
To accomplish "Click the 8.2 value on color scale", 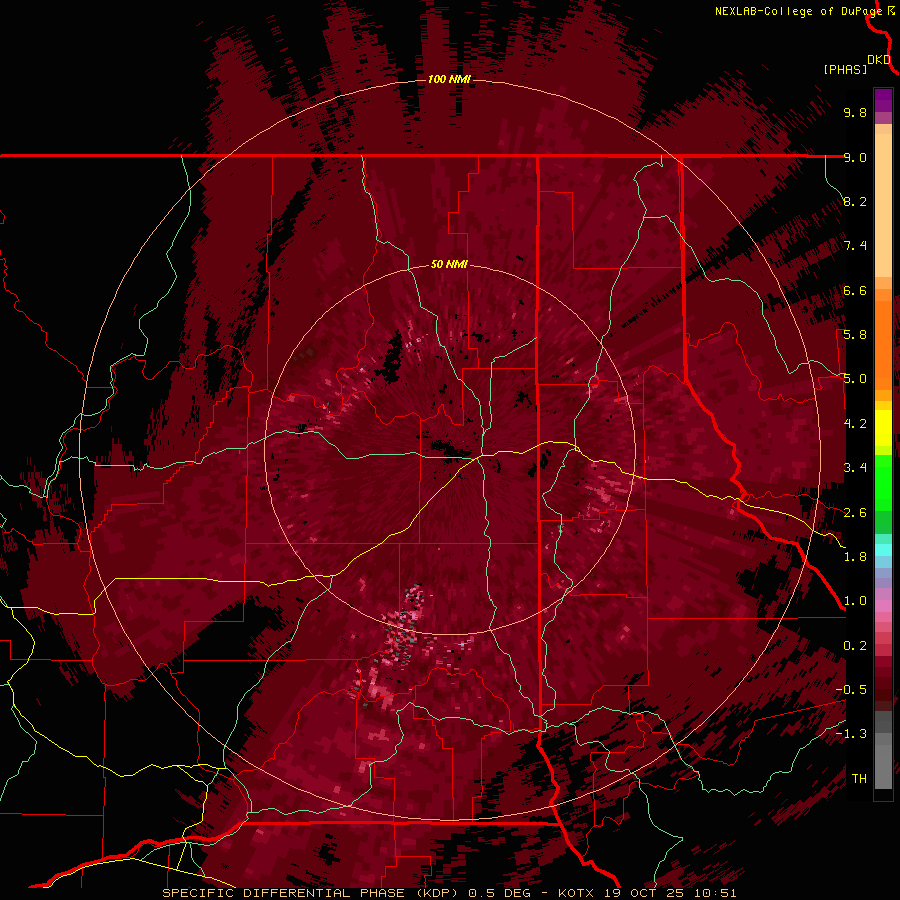I will tap(855, 201).
